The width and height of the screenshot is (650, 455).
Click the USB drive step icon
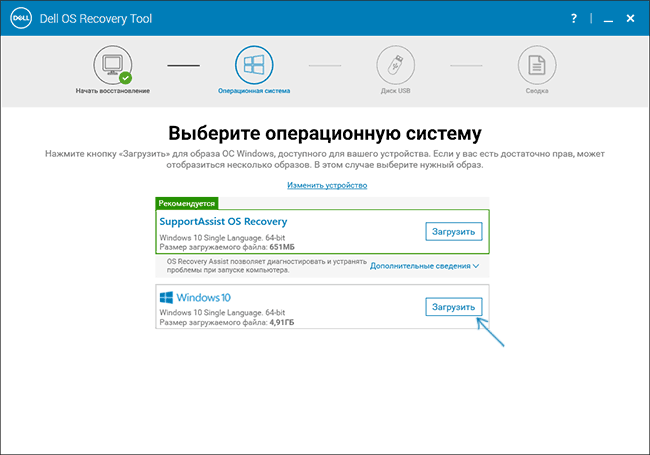[395, 65]
